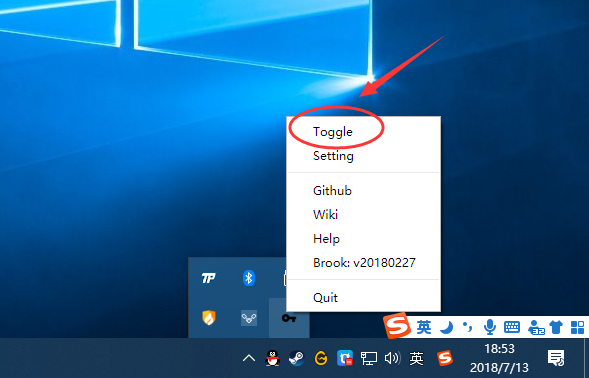This screenshot has width=589, height=378.
Task: Collapse the hidden icons chevron on taskbar
Action: 249,358
